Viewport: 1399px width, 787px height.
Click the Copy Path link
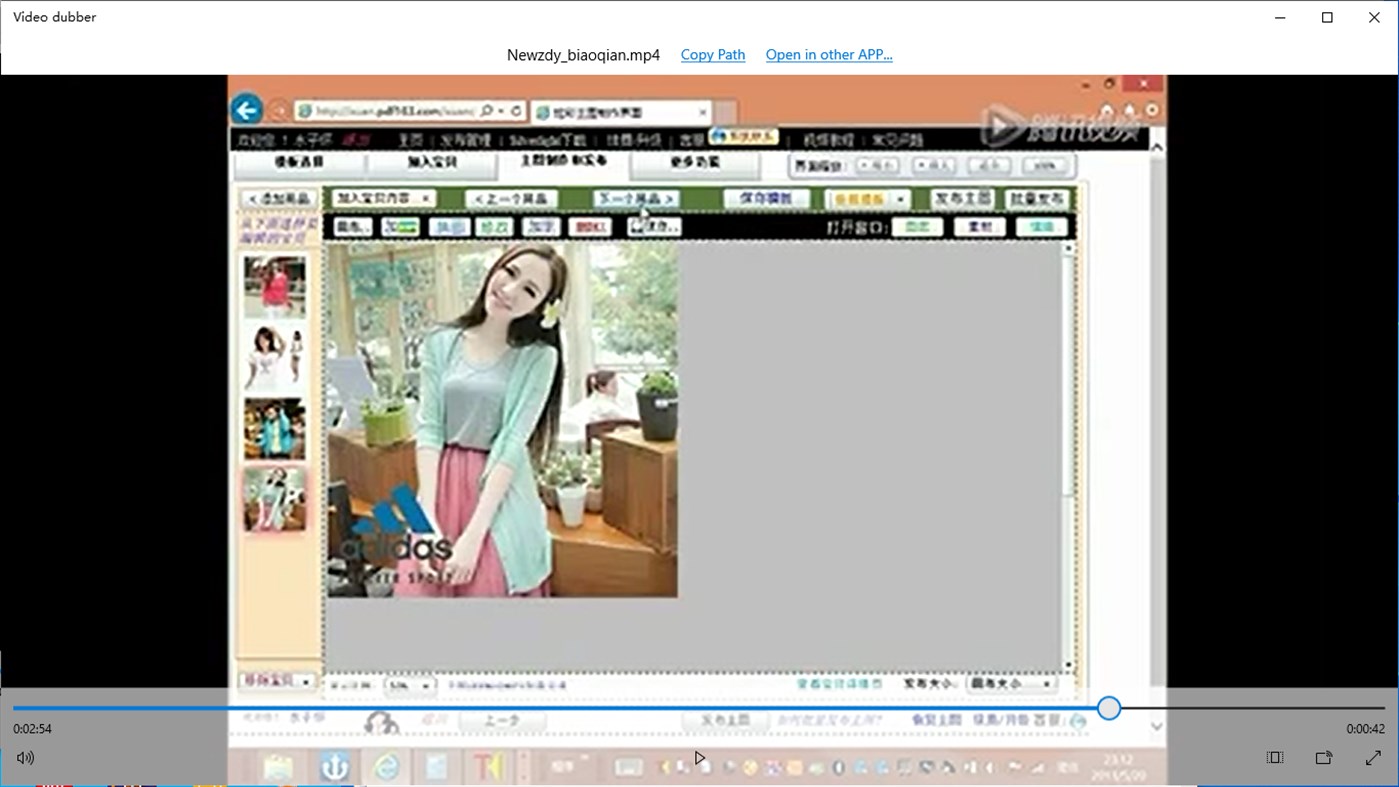pyautogui.click(x=712, y=54)
